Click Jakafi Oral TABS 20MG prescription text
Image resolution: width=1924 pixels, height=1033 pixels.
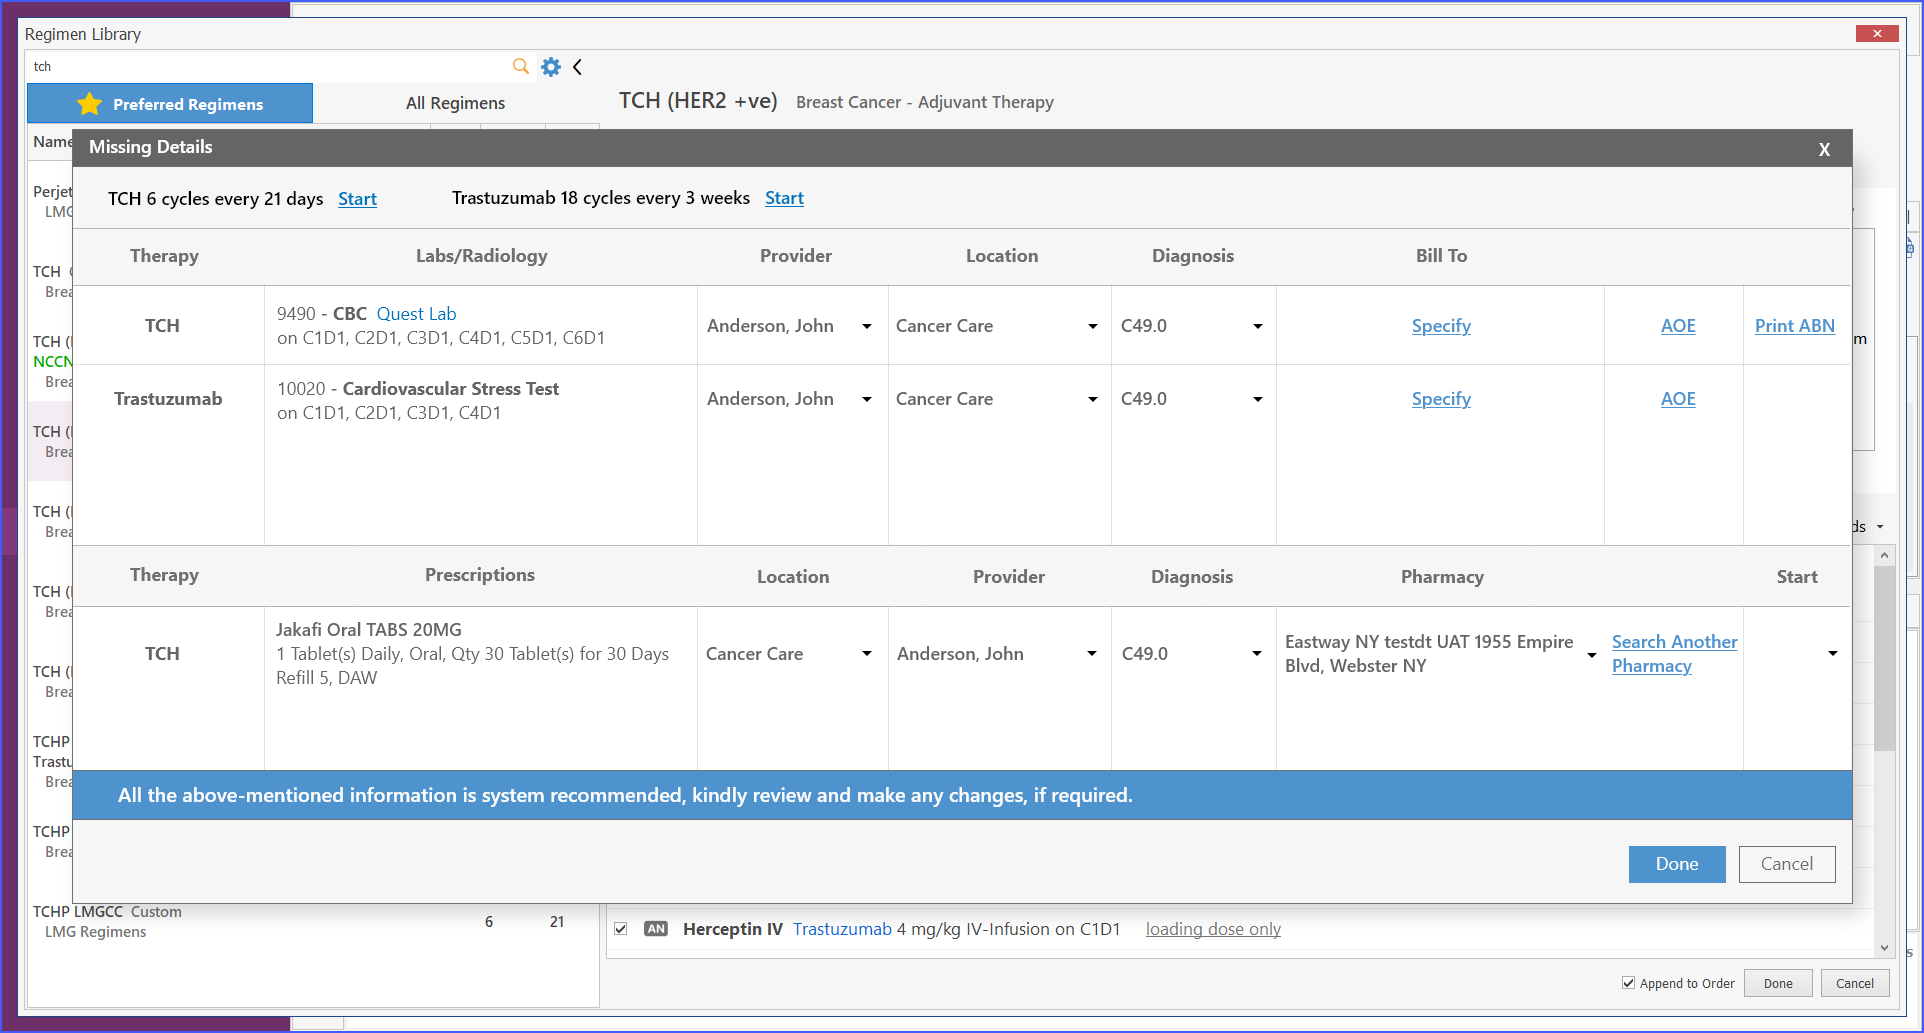tap(369, 630)
